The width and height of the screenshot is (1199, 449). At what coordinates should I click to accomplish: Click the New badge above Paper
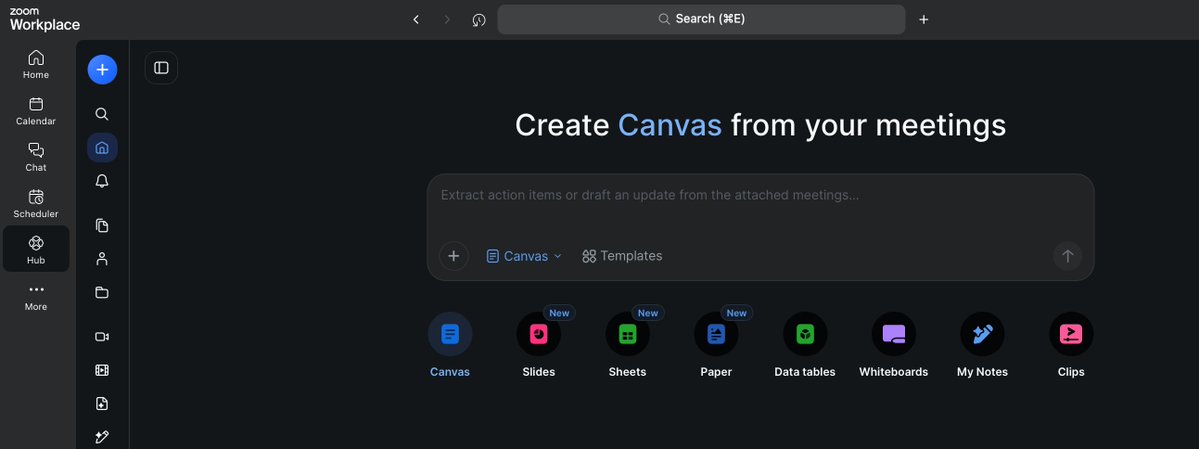[736, 313]
